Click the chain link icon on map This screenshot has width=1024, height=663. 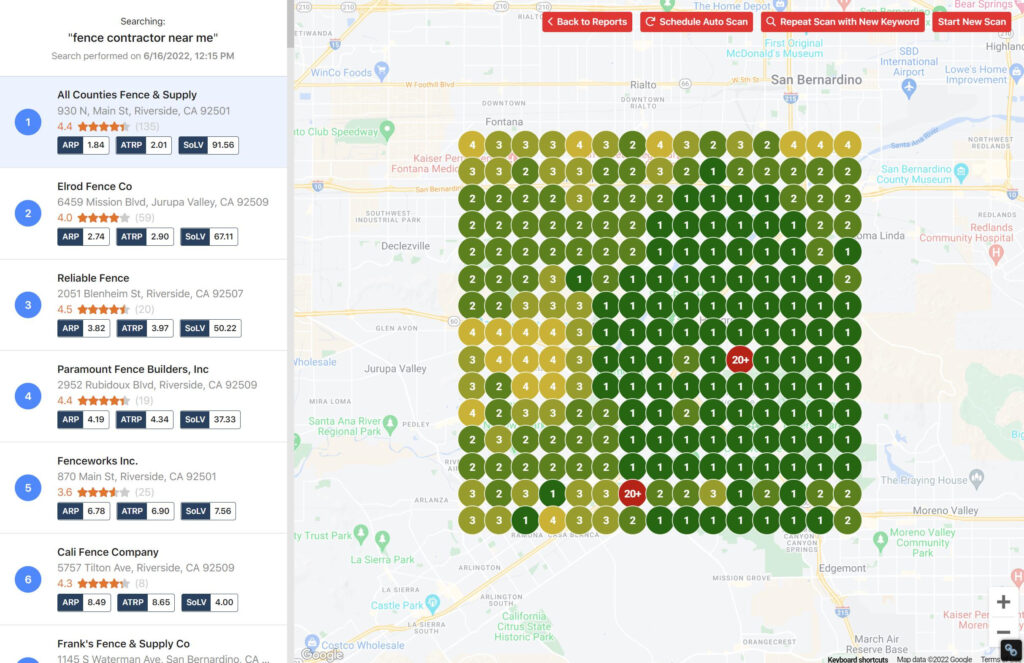pos(1010,650)
